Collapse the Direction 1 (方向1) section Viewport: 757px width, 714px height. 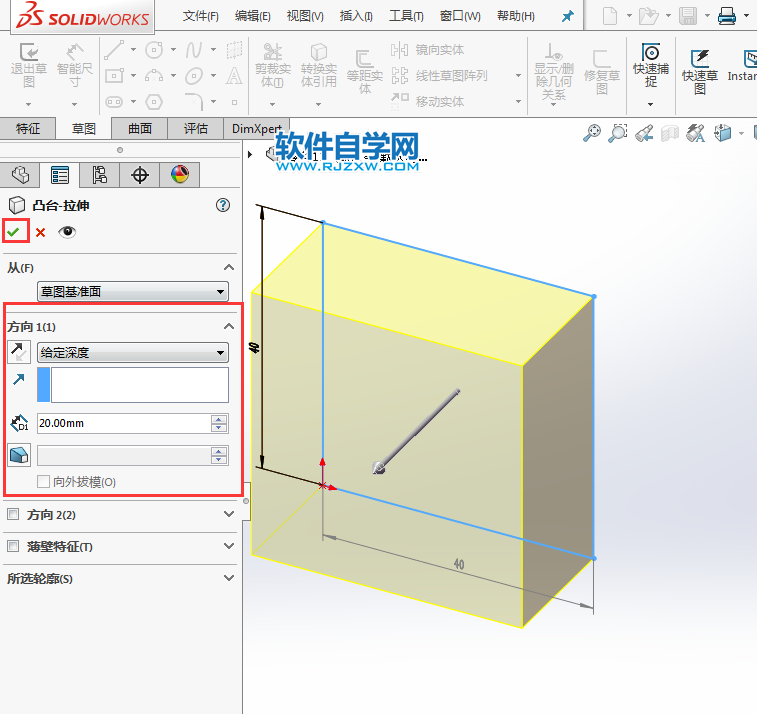click(229, 326)
